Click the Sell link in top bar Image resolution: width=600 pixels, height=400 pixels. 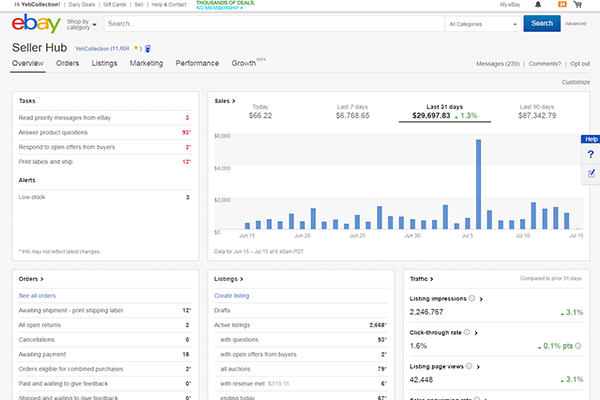(139, 5)
